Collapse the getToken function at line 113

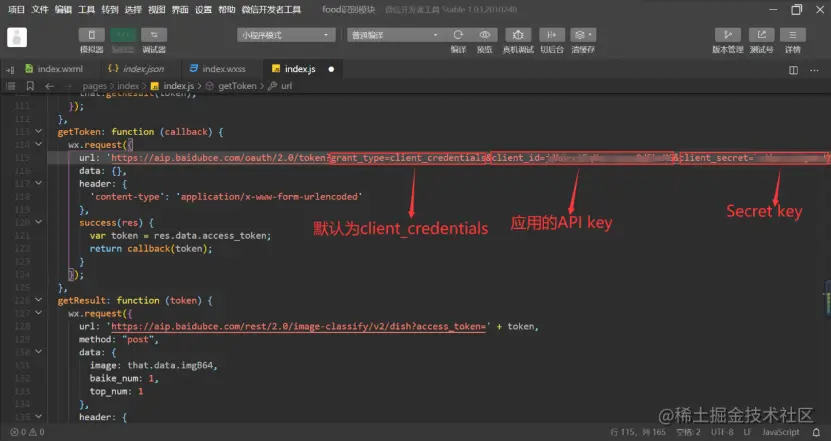tap(39, 131)
